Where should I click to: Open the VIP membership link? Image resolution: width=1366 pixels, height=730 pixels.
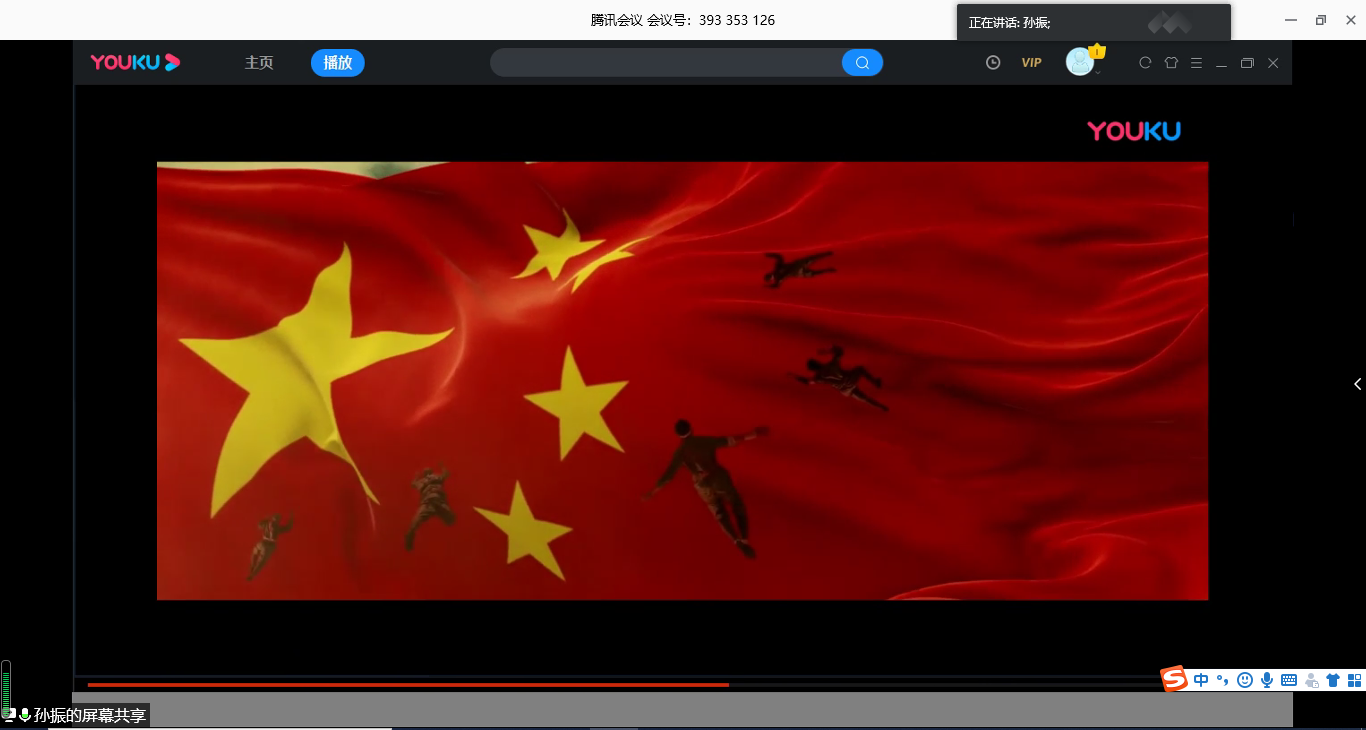1031,62
